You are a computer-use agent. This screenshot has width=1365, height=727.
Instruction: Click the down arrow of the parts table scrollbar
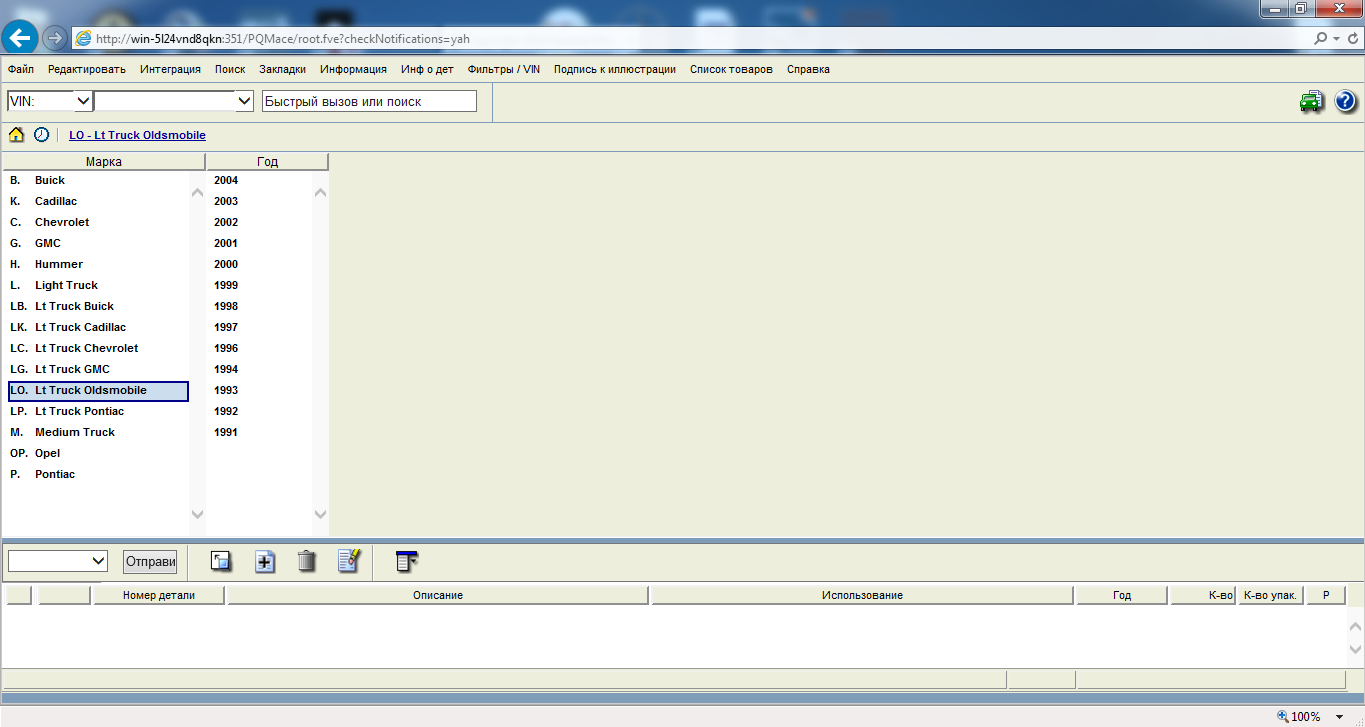point(1355,649)
